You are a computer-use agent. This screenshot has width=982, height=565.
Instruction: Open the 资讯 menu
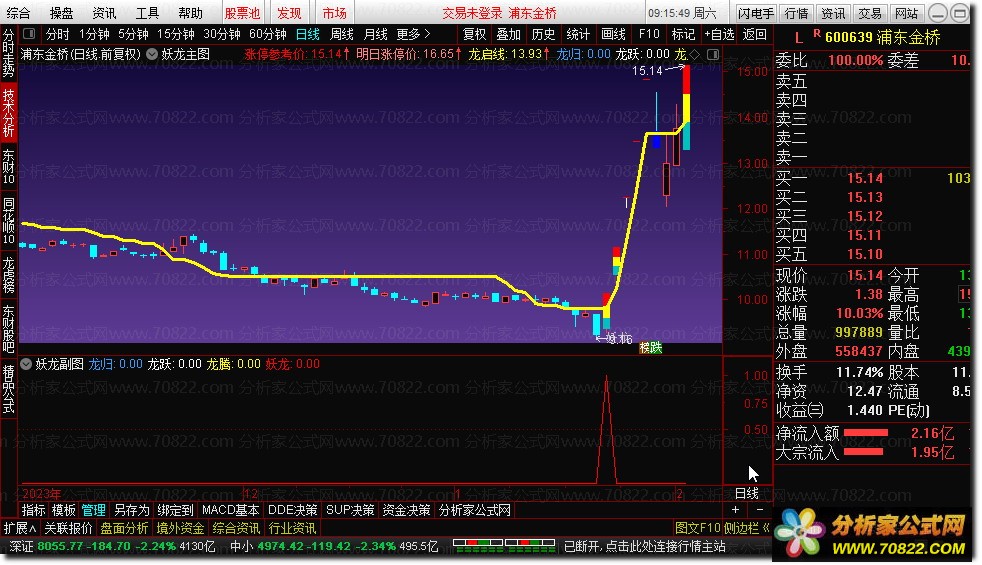104,13
